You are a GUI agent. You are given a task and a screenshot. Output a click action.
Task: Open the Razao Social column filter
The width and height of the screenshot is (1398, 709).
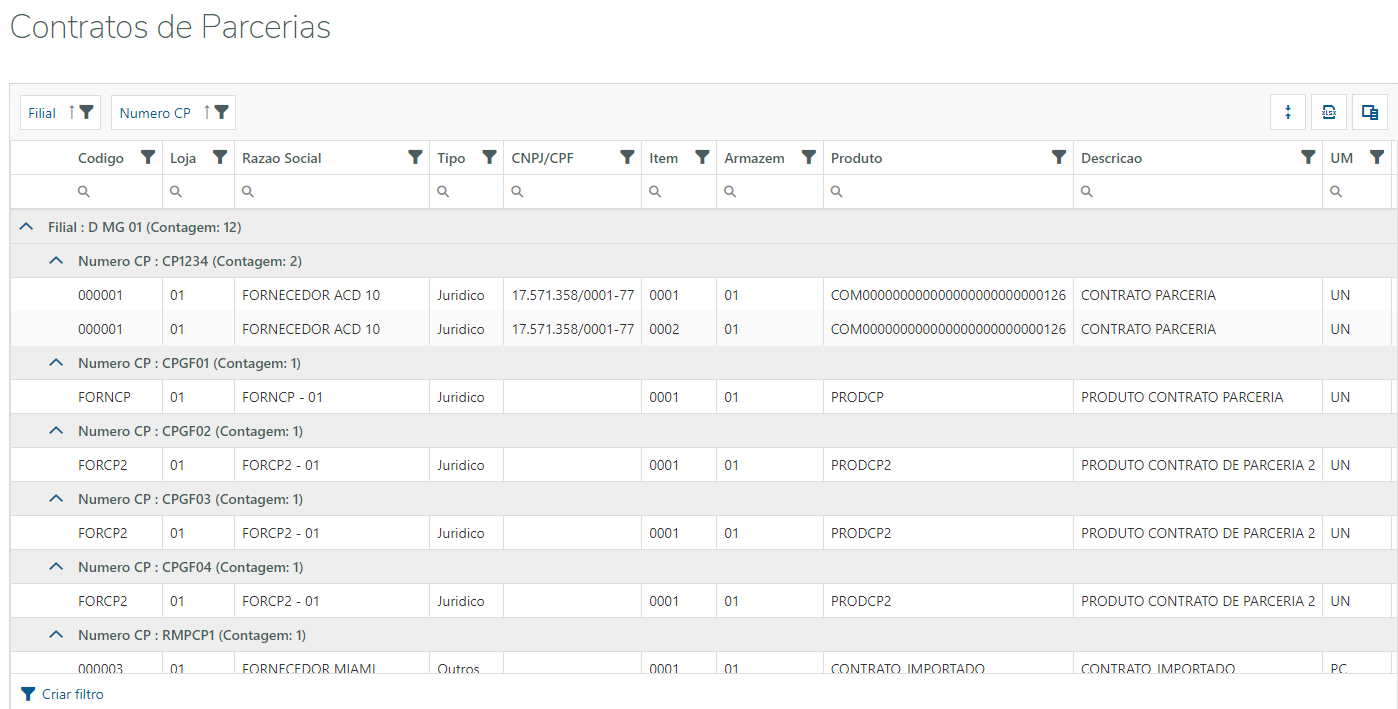pos(415,157)
